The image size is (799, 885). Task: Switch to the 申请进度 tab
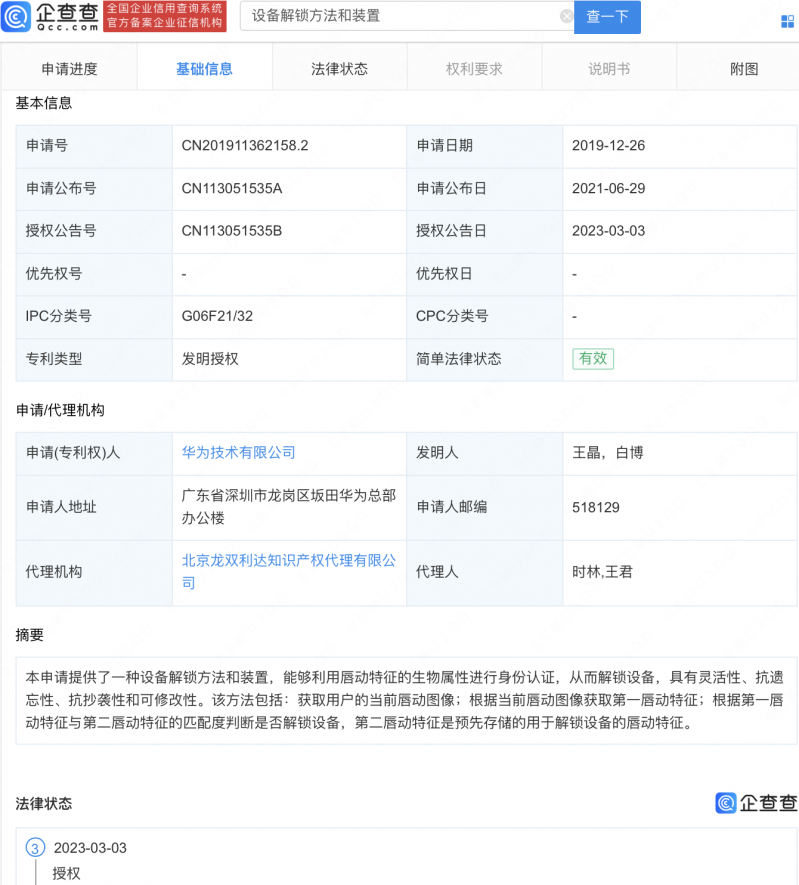pos(69,69)
